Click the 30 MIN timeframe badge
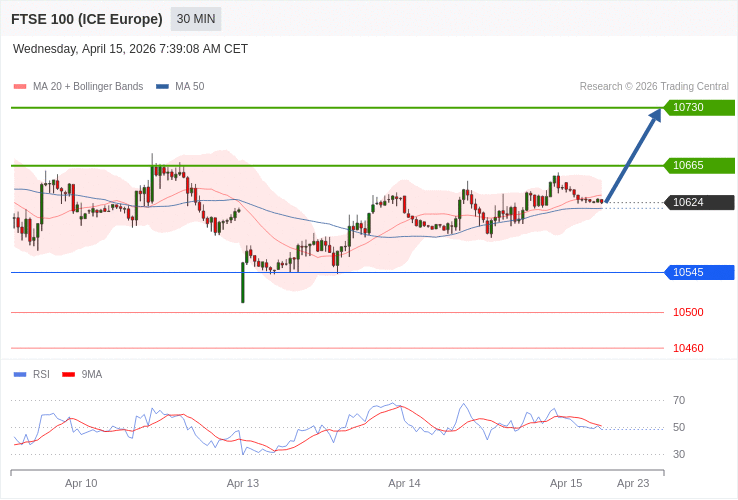Viewport: 738px width, 500px height. [196, 19]
